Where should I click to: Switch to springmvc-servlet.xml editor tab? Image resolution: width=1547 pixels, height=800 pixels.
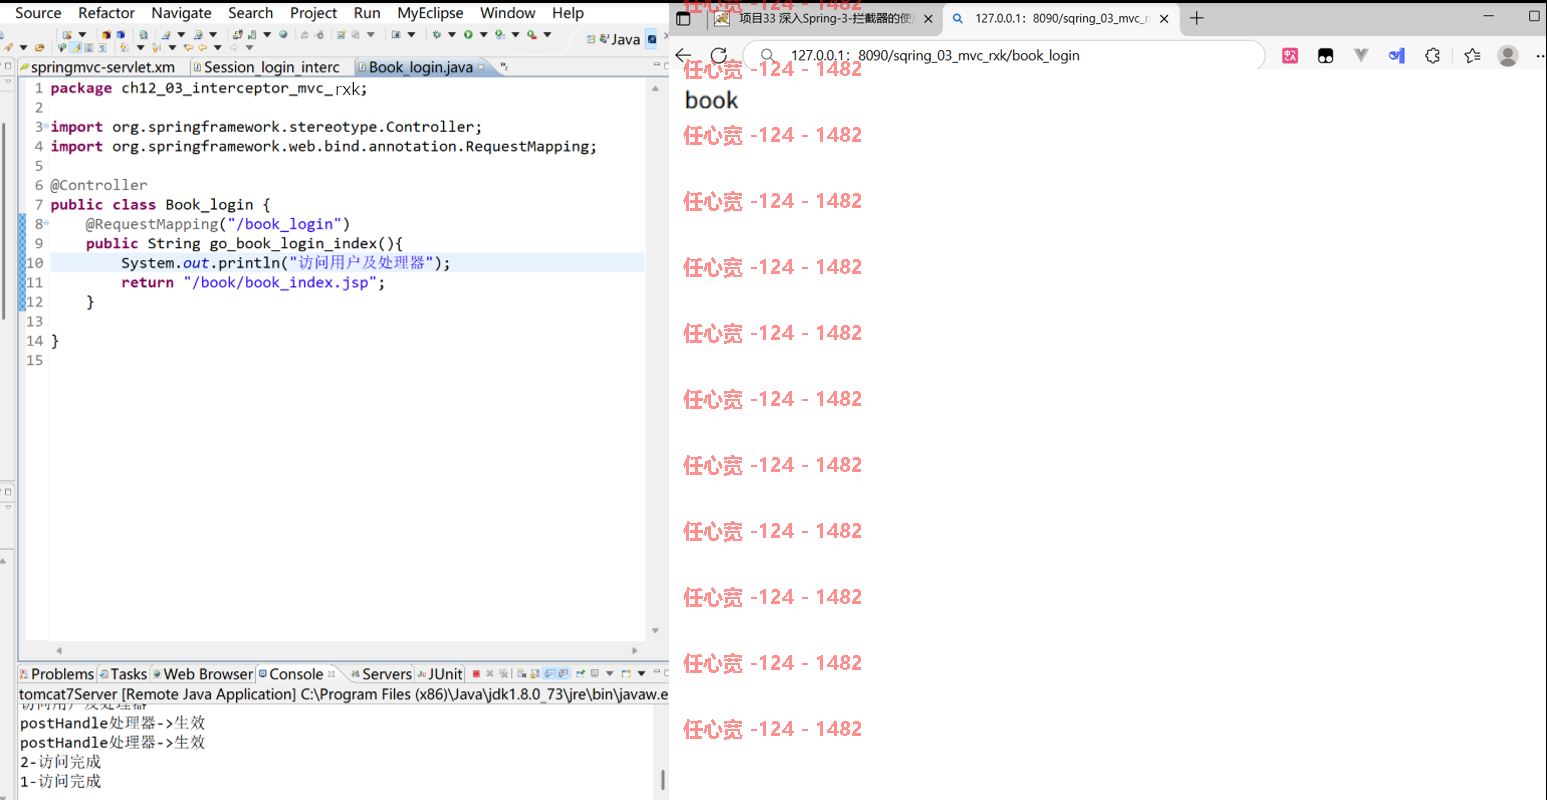(97, 67)
